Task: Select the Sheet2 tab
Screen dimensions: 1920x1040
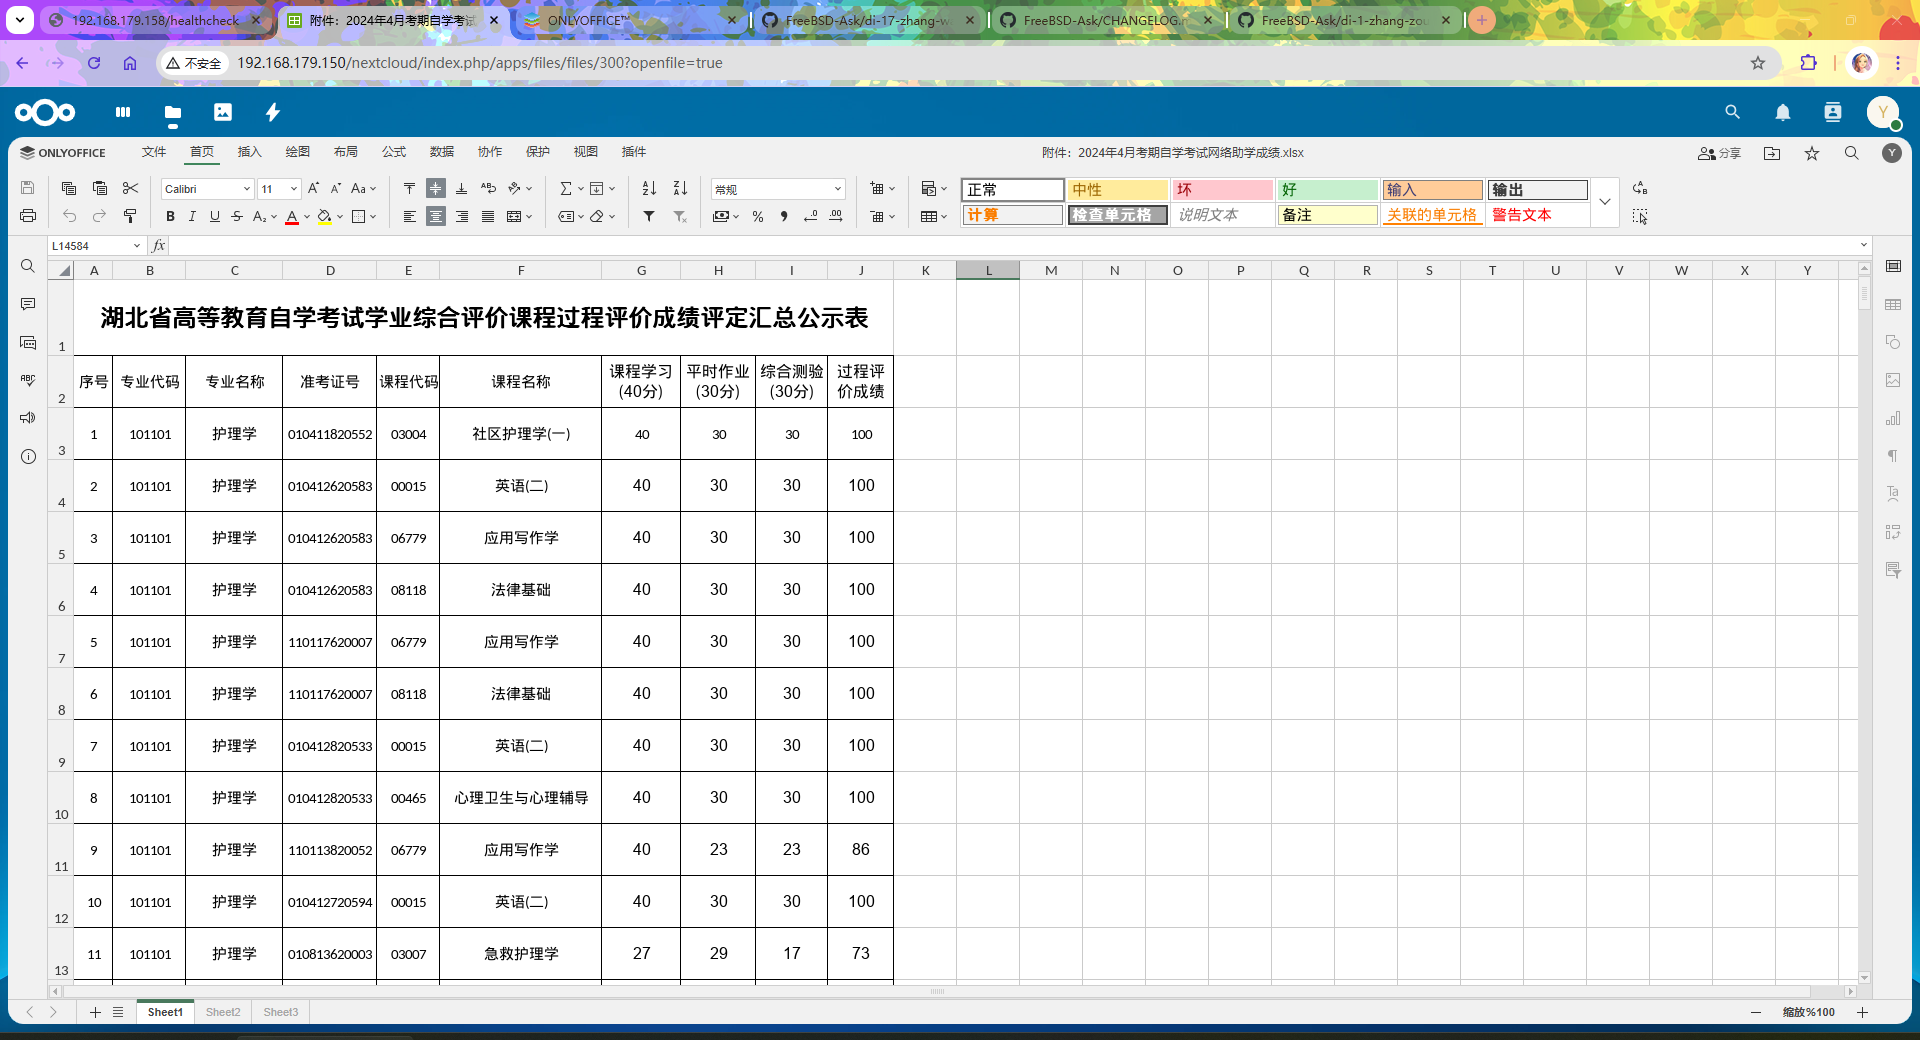Action: click(x=223, y=1012)
